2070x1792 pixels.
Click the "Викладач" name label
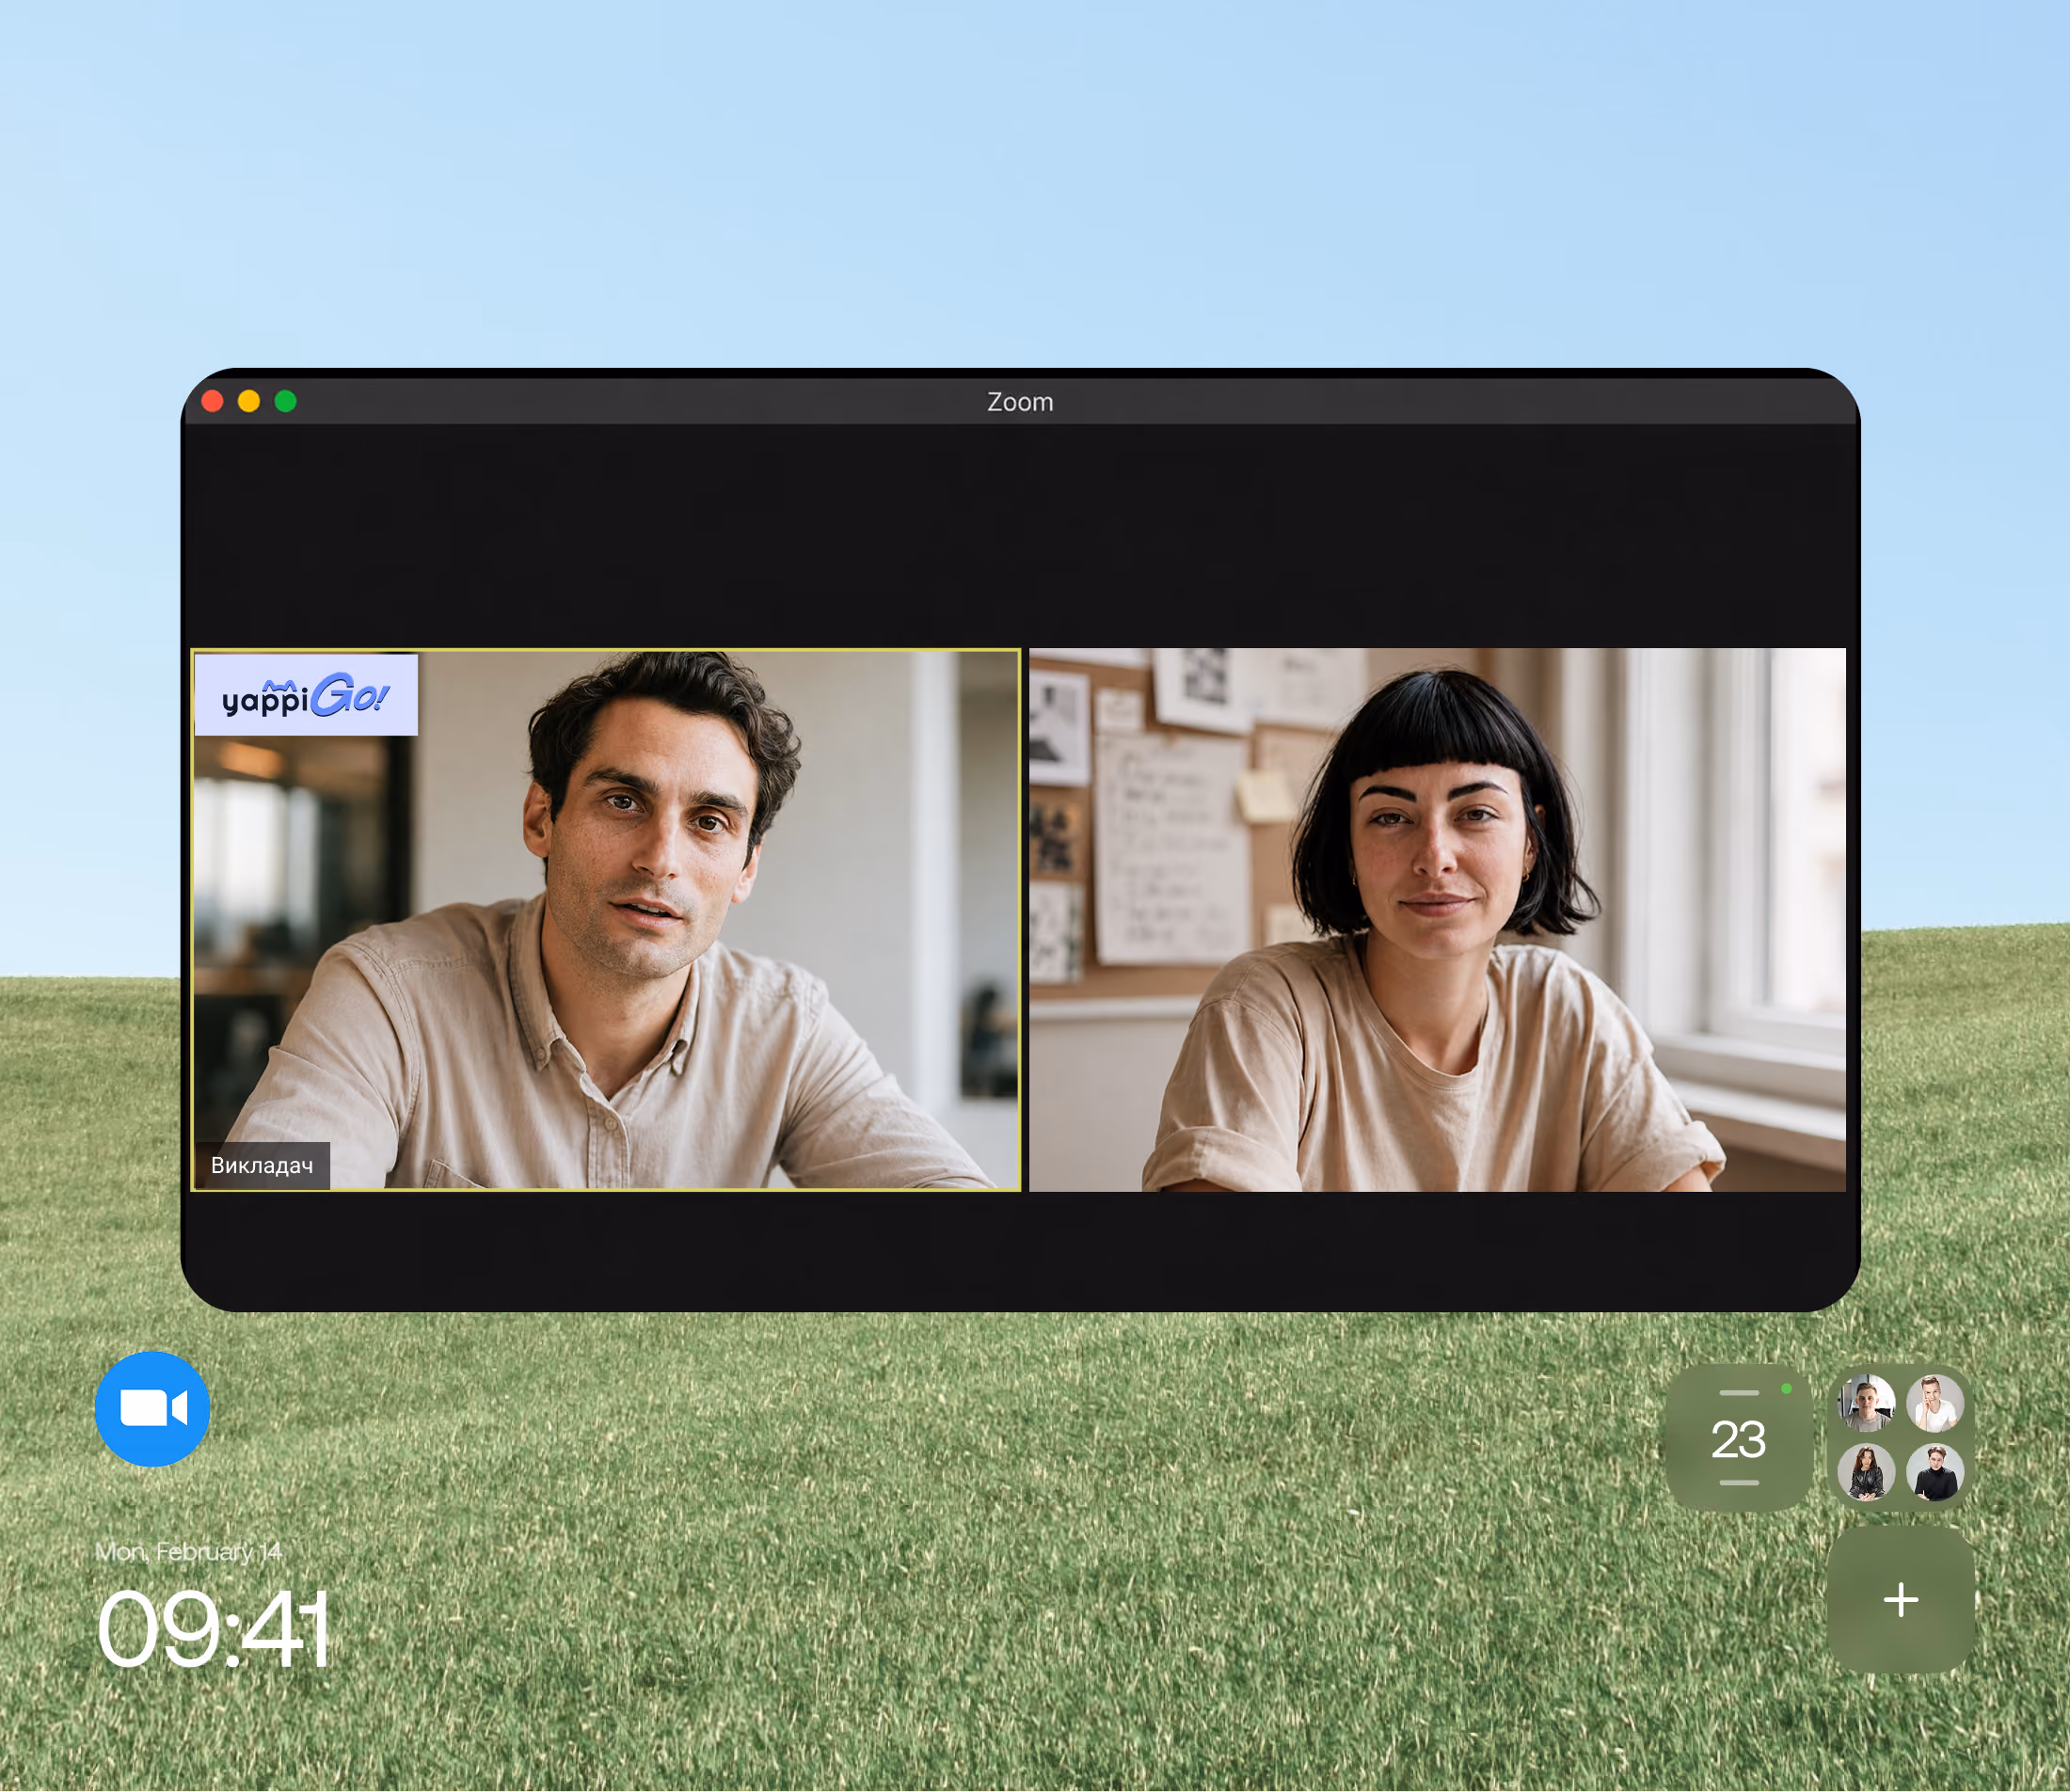[x=262, y=1165]
